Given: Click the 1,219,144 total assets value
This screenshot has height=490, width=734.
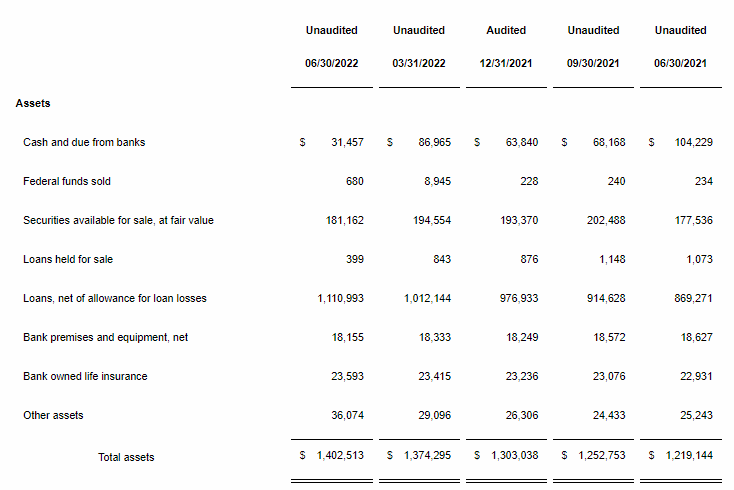Looking at the screenshot, I should tap(687, 457).
